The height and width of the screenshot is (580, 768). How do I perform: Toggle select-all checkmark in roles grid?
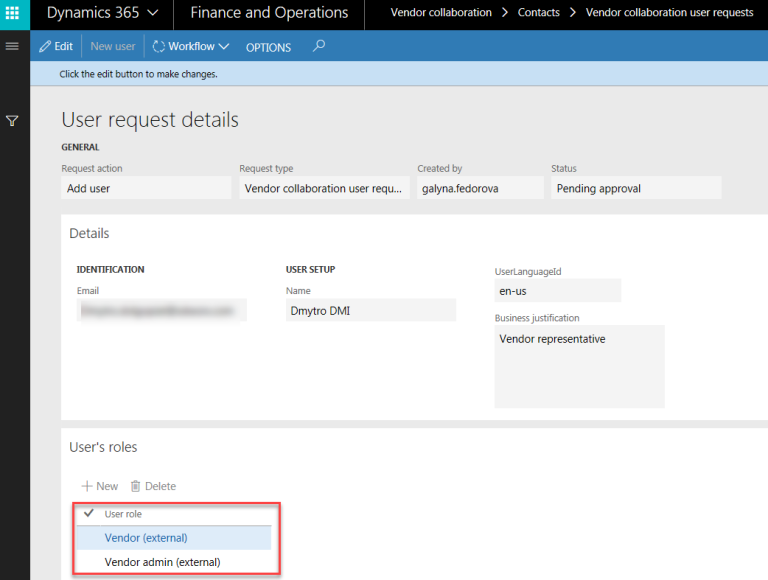[88, 513]
